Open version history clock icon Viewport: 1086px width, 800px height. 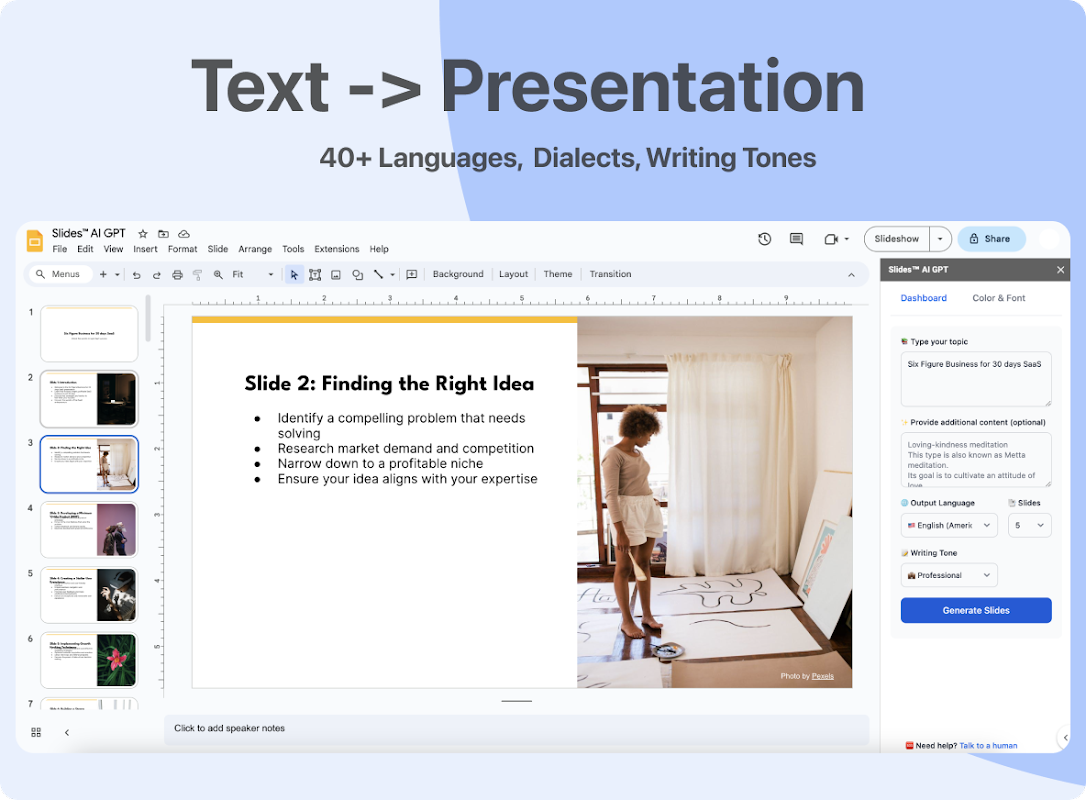(765, 239)
